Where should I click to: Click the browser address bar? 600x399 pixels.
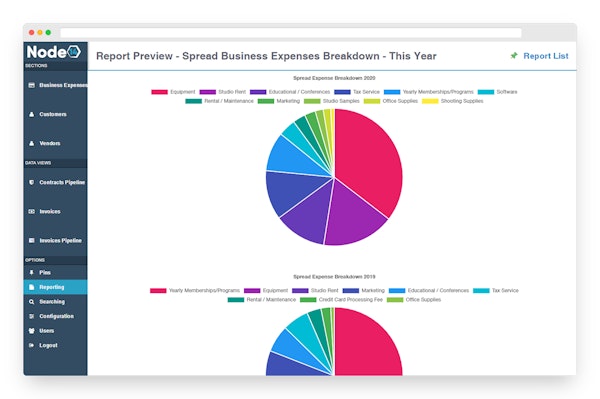291,33
